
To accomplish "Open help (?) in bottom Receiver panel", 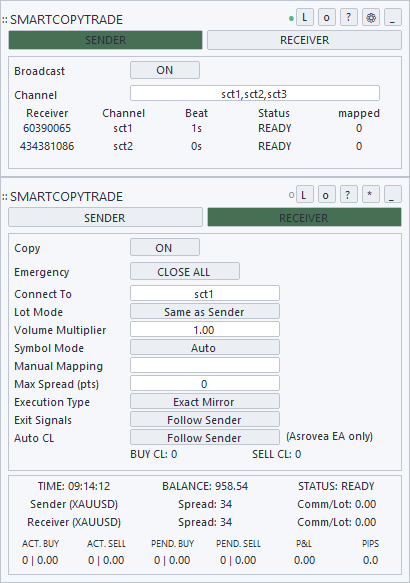I will tap(349, 194).
